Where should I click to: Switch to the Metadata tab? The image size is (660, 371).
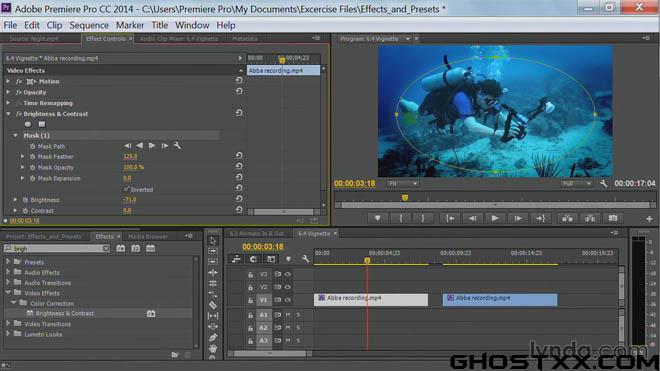coord(245,39)
